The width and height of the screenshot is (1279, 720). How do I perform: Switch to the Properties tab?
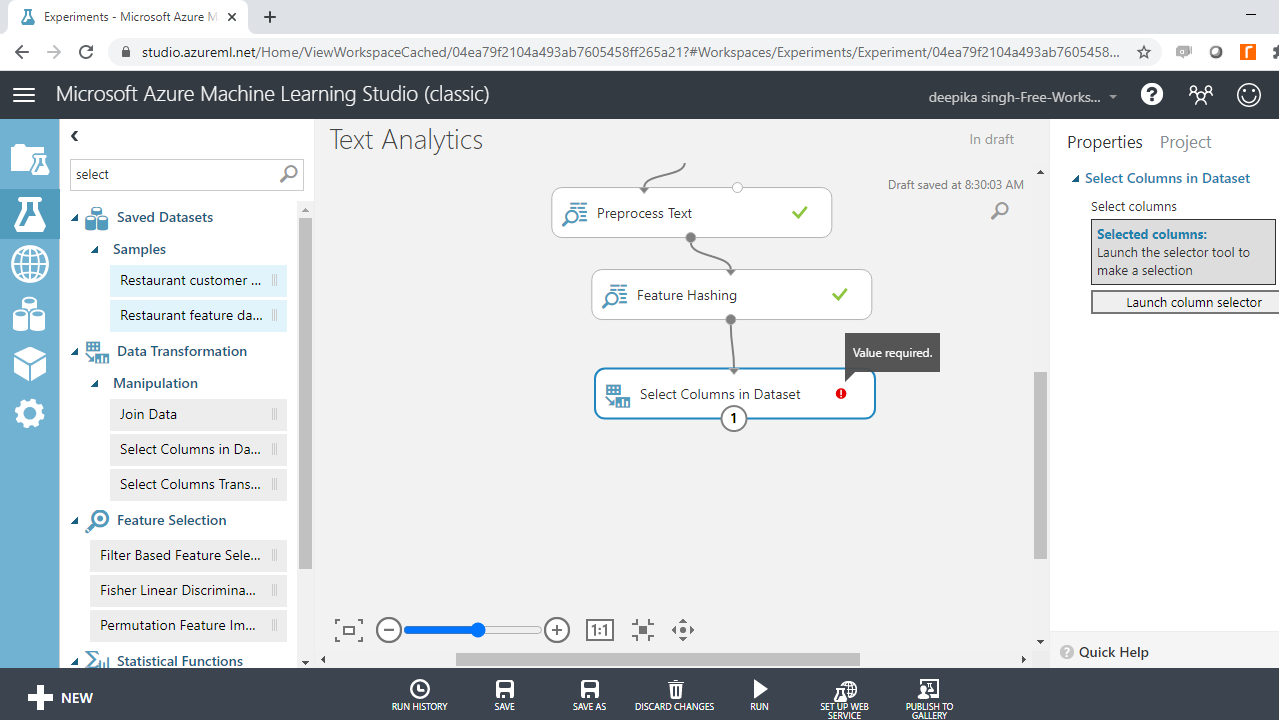point(1104,142)
